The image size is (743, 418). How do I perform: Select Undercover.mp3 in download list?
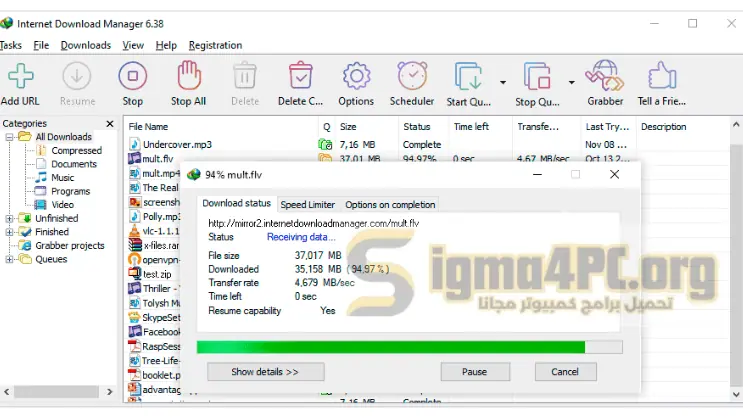[x=177, y=145]
